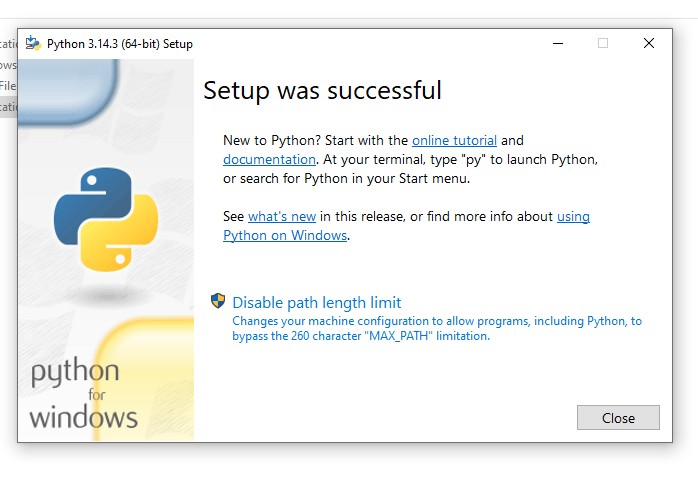Click the Python icon in the title bar

click(33, 44)
